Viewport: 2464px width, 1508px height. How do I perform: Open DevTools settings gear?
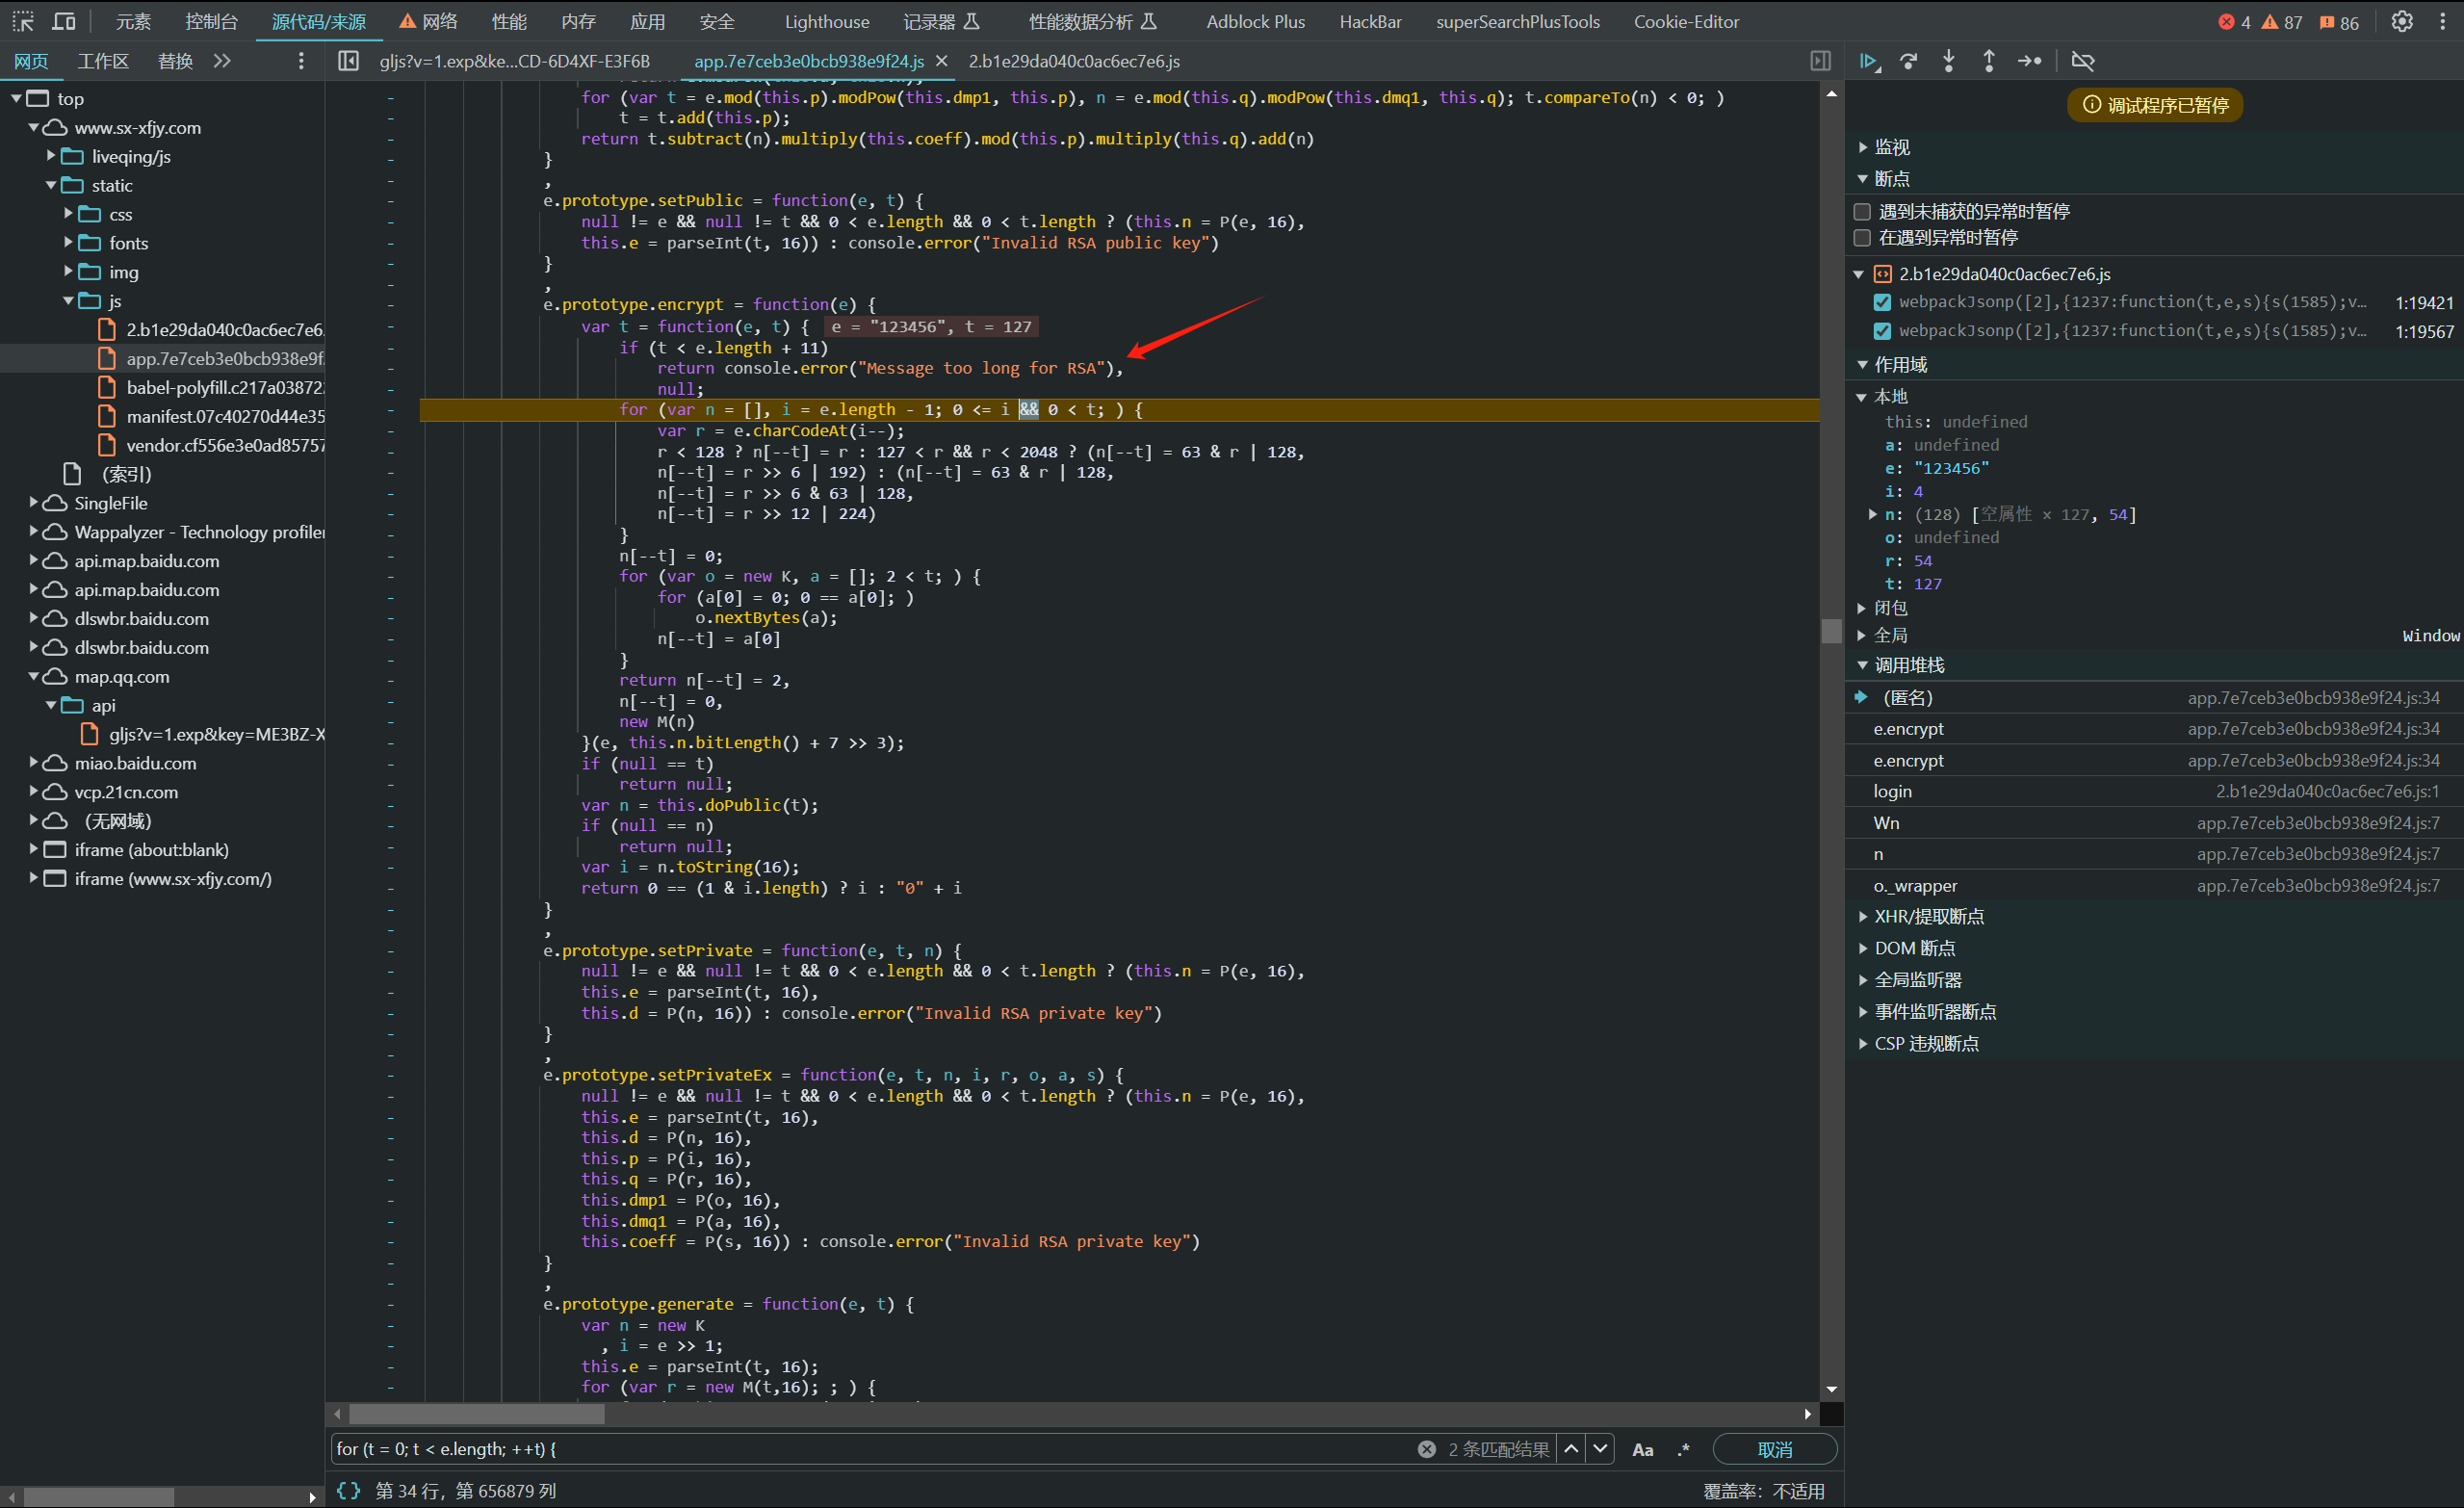point(2402,21)
